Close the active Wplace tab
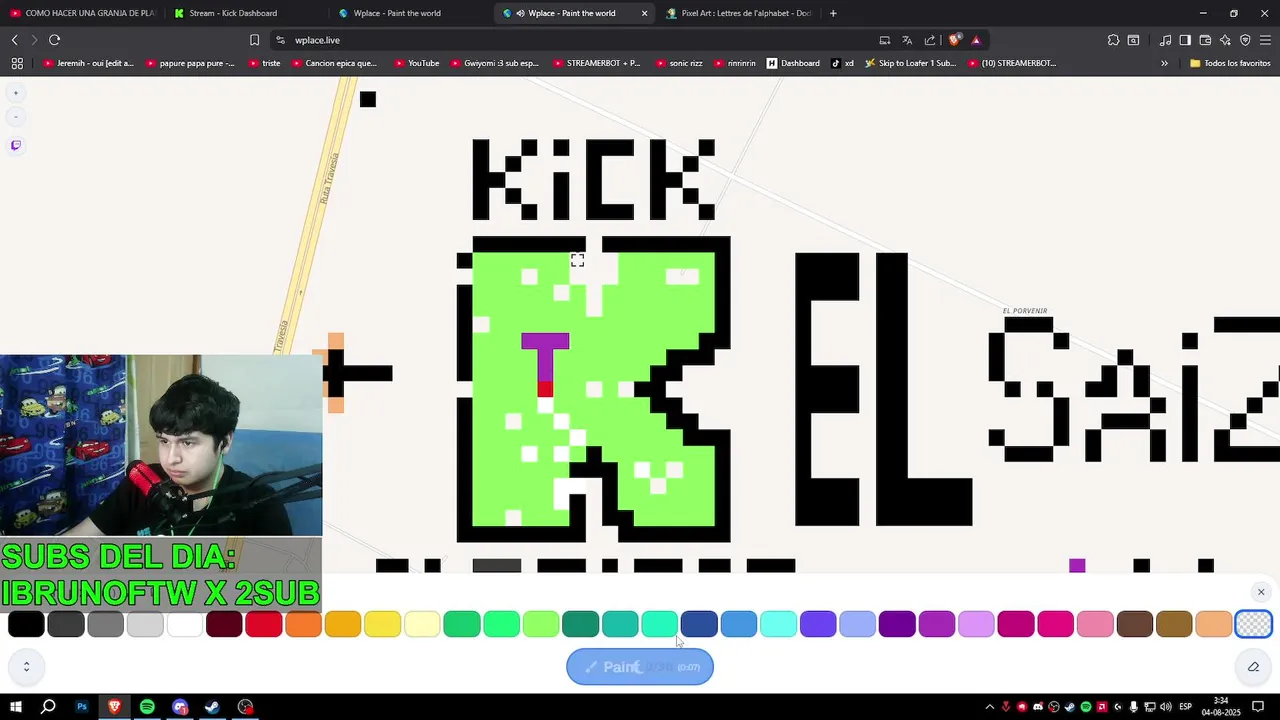This screenshot has height=720, width=1280. [644, 13]
